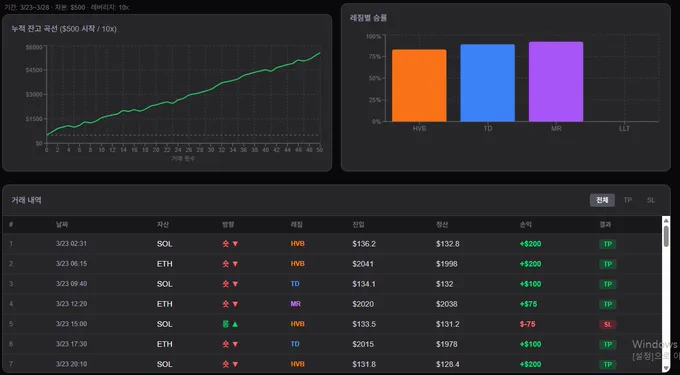Click the green balance curve line
Image resolution: width=680 pixels, height=375 pixels.
183,94
